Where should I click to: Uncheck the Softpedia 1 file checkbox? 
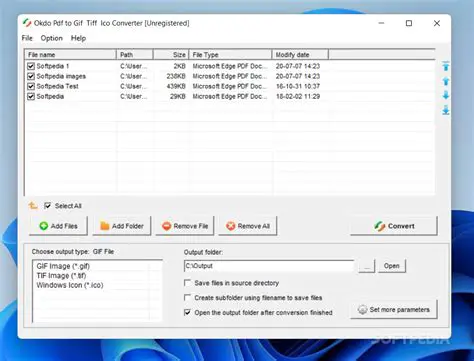click(31, 66)
